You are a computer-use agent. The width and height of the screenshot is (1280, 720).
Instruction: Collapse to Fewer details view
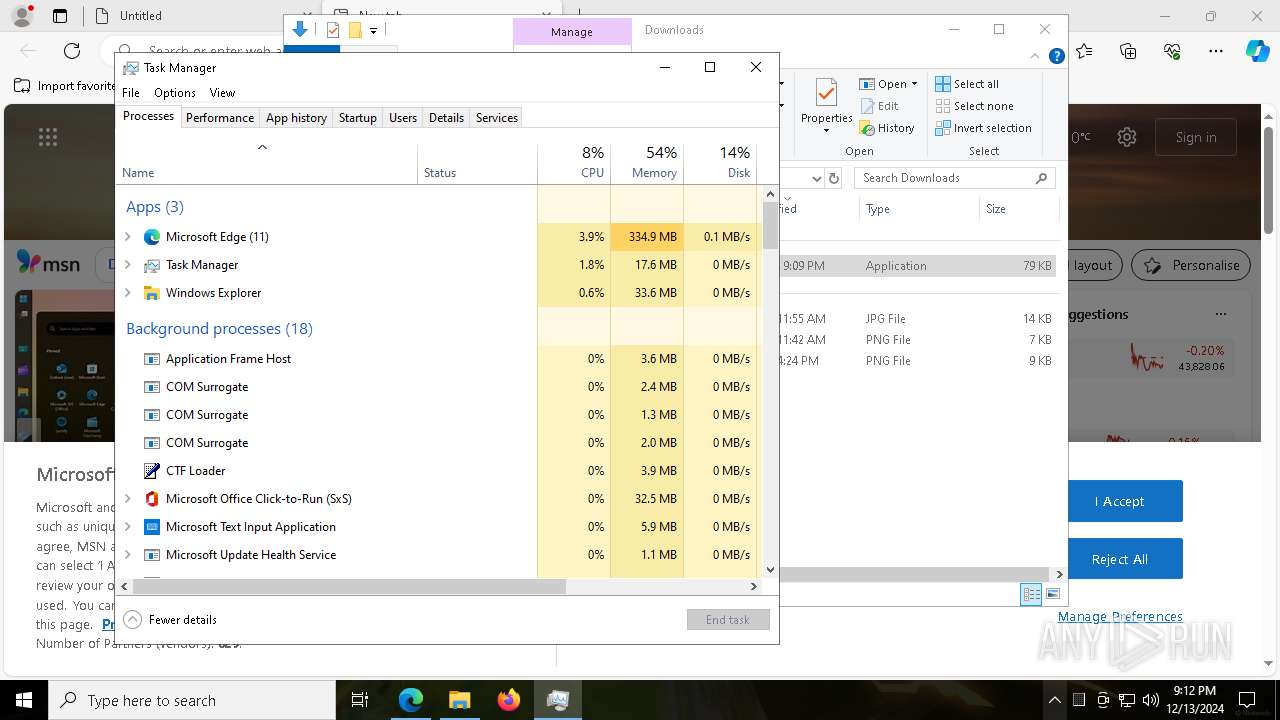[170, 620]
